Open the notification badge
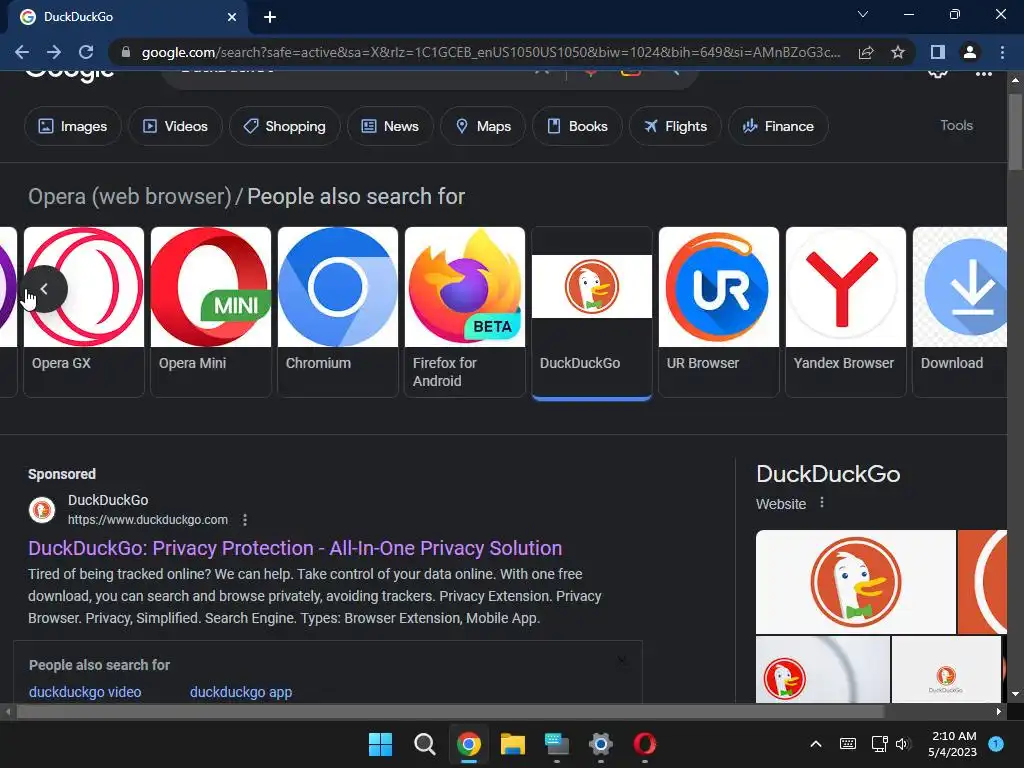This screenshot has height=768, width=1024. click(996, 744)
